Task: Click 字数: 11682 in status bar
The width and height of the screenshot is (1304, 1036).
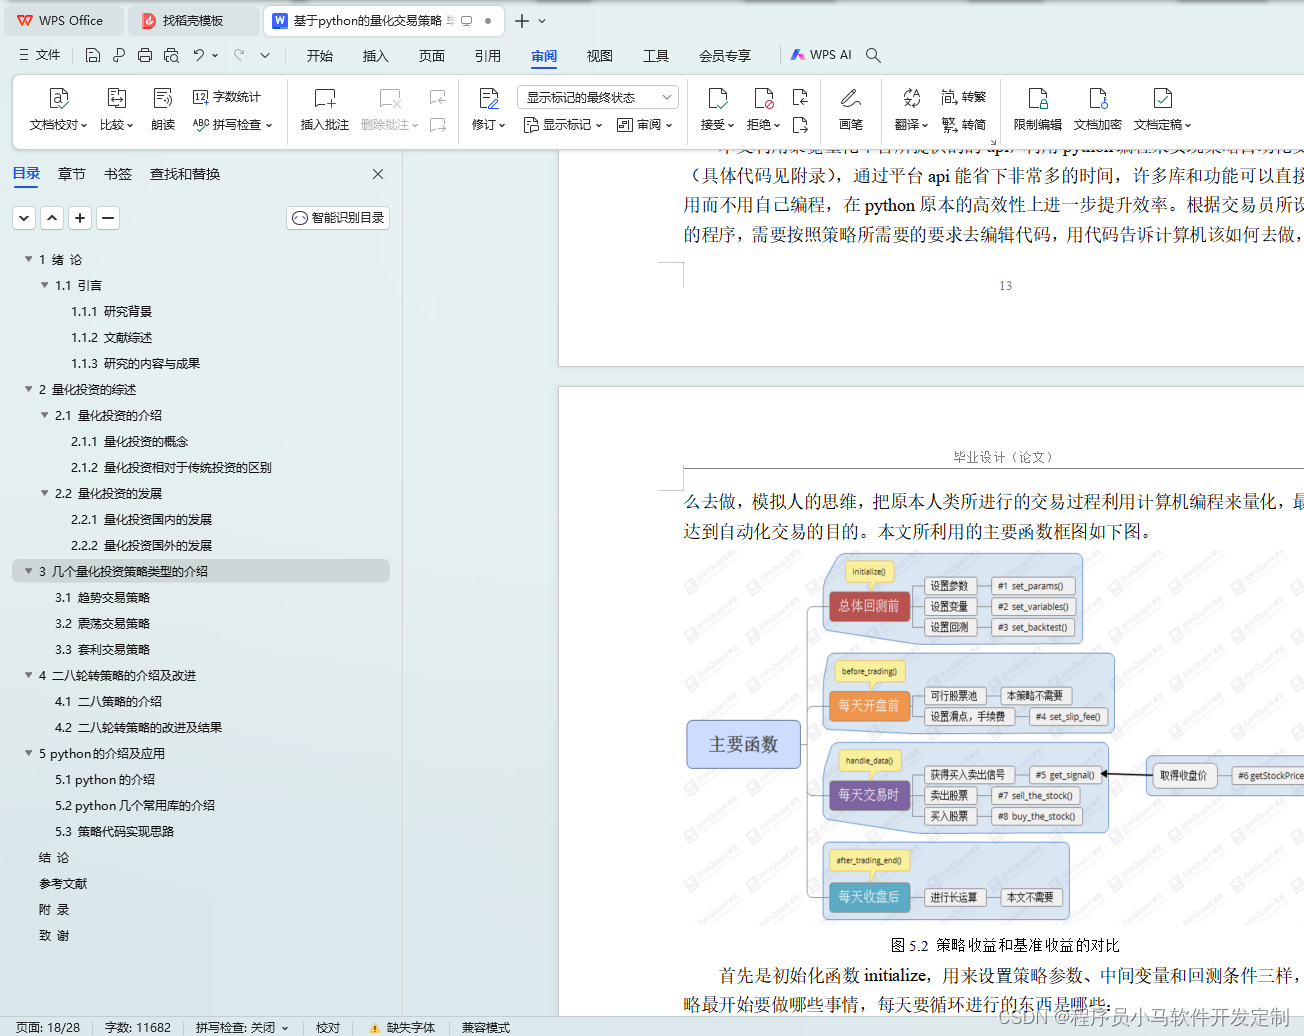Action: click(138, 1027)
